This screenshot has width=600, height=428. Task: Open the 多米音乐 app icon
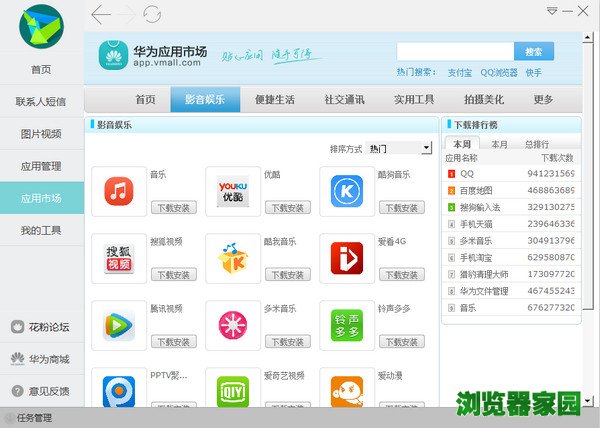[x=233, y=325]
